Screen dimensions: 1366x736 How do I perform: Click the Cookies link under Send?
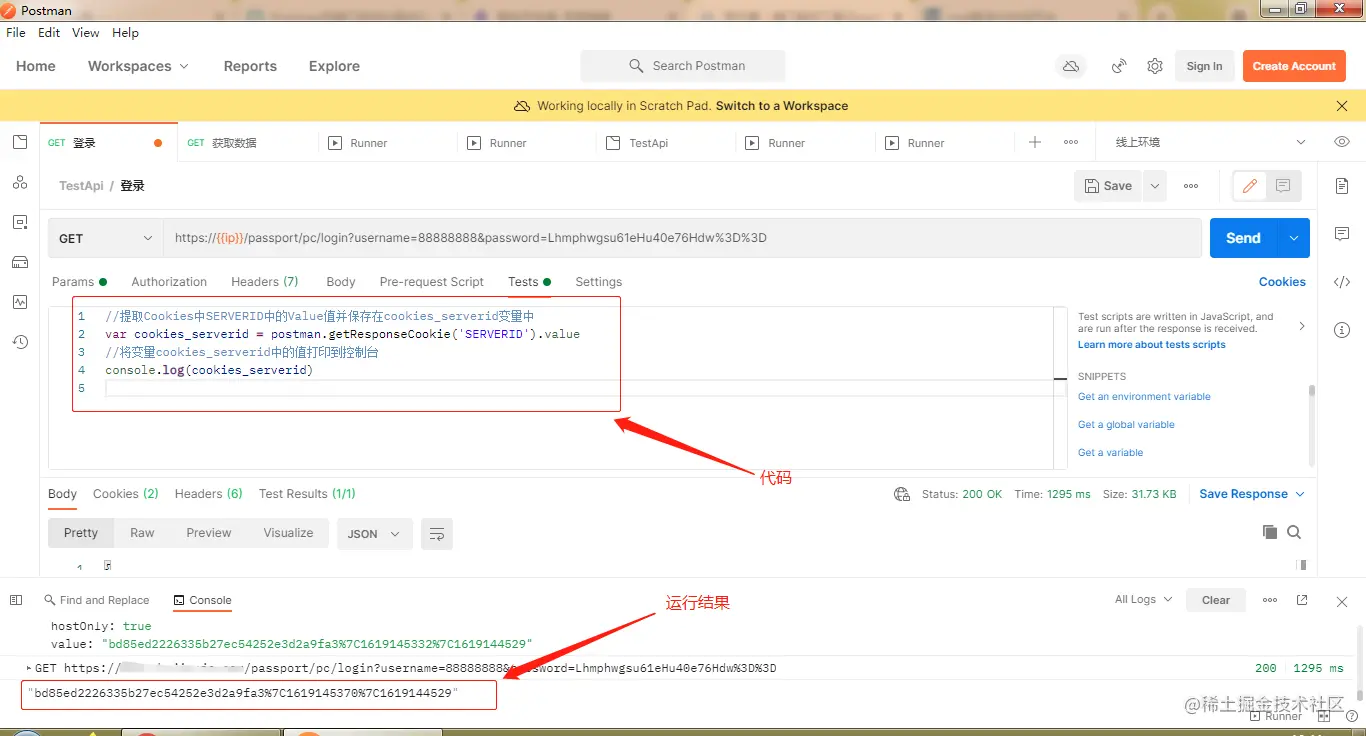[1282, 282]
